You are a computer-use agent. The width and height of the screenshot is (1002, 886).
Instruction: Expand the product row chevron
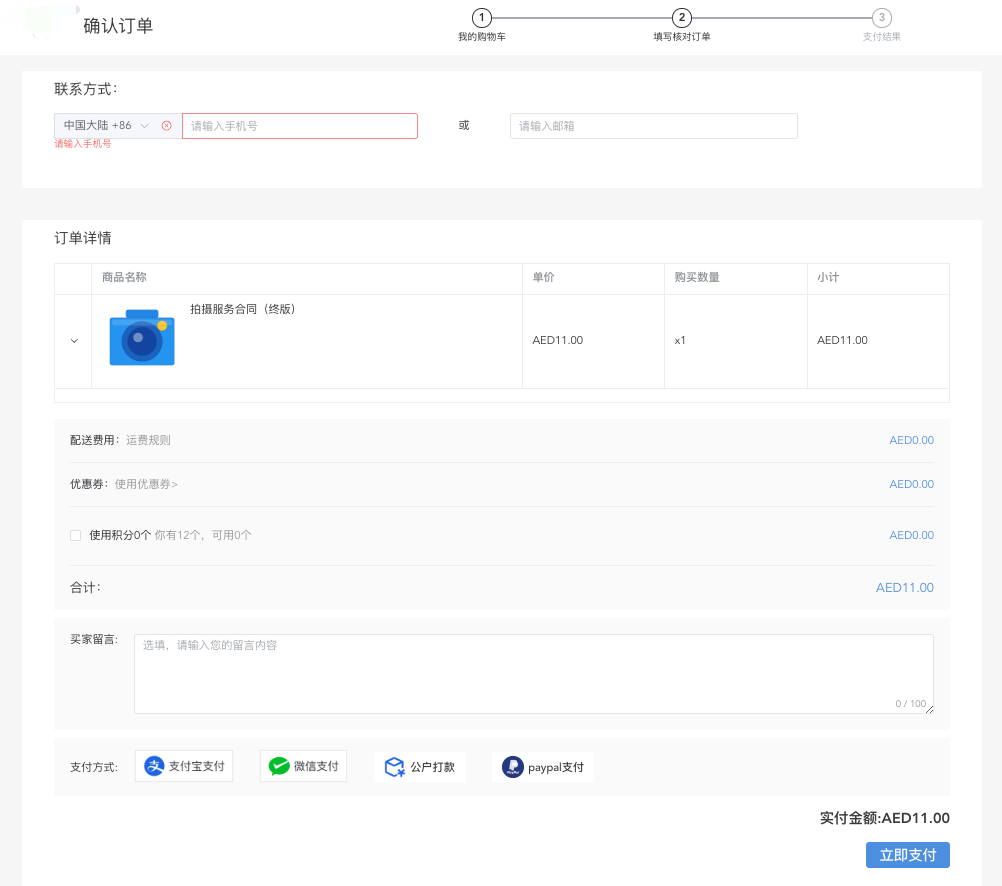coord(74,341)
